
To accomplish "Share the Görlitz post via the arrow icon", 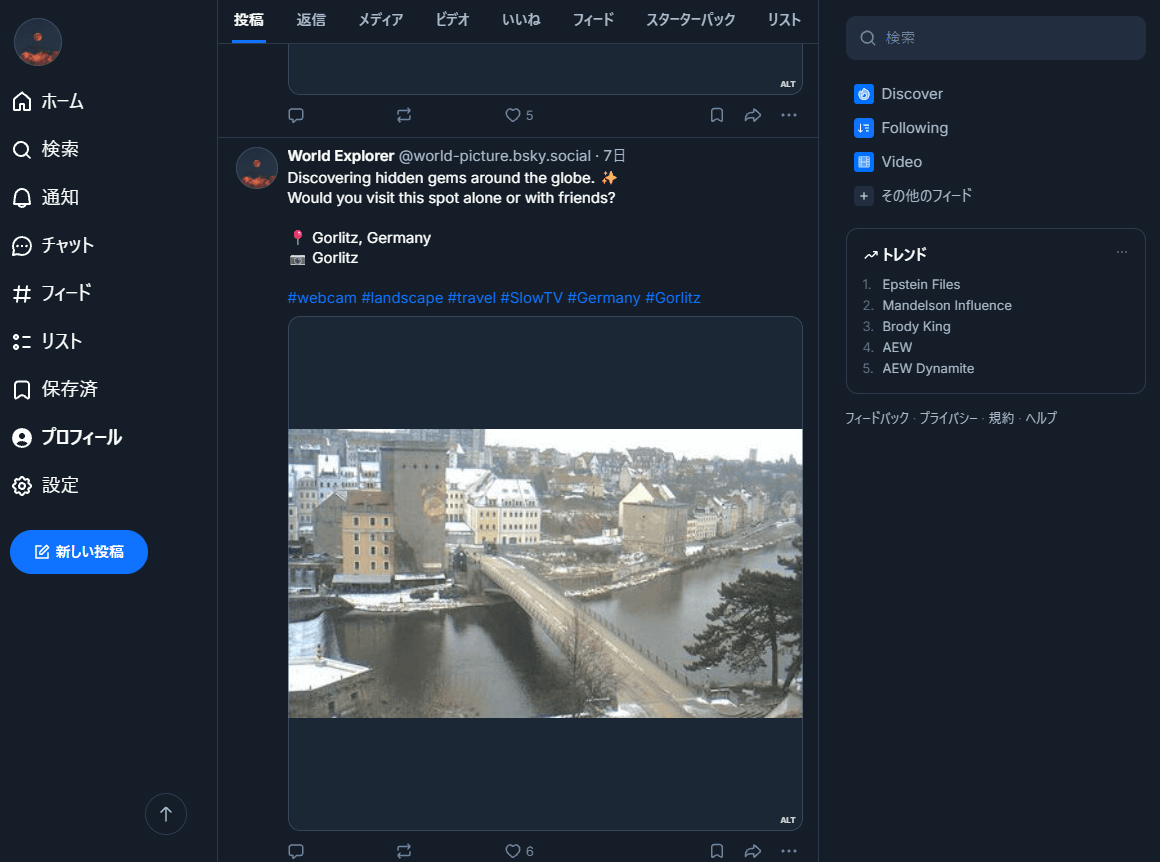I will pos(753,851).
